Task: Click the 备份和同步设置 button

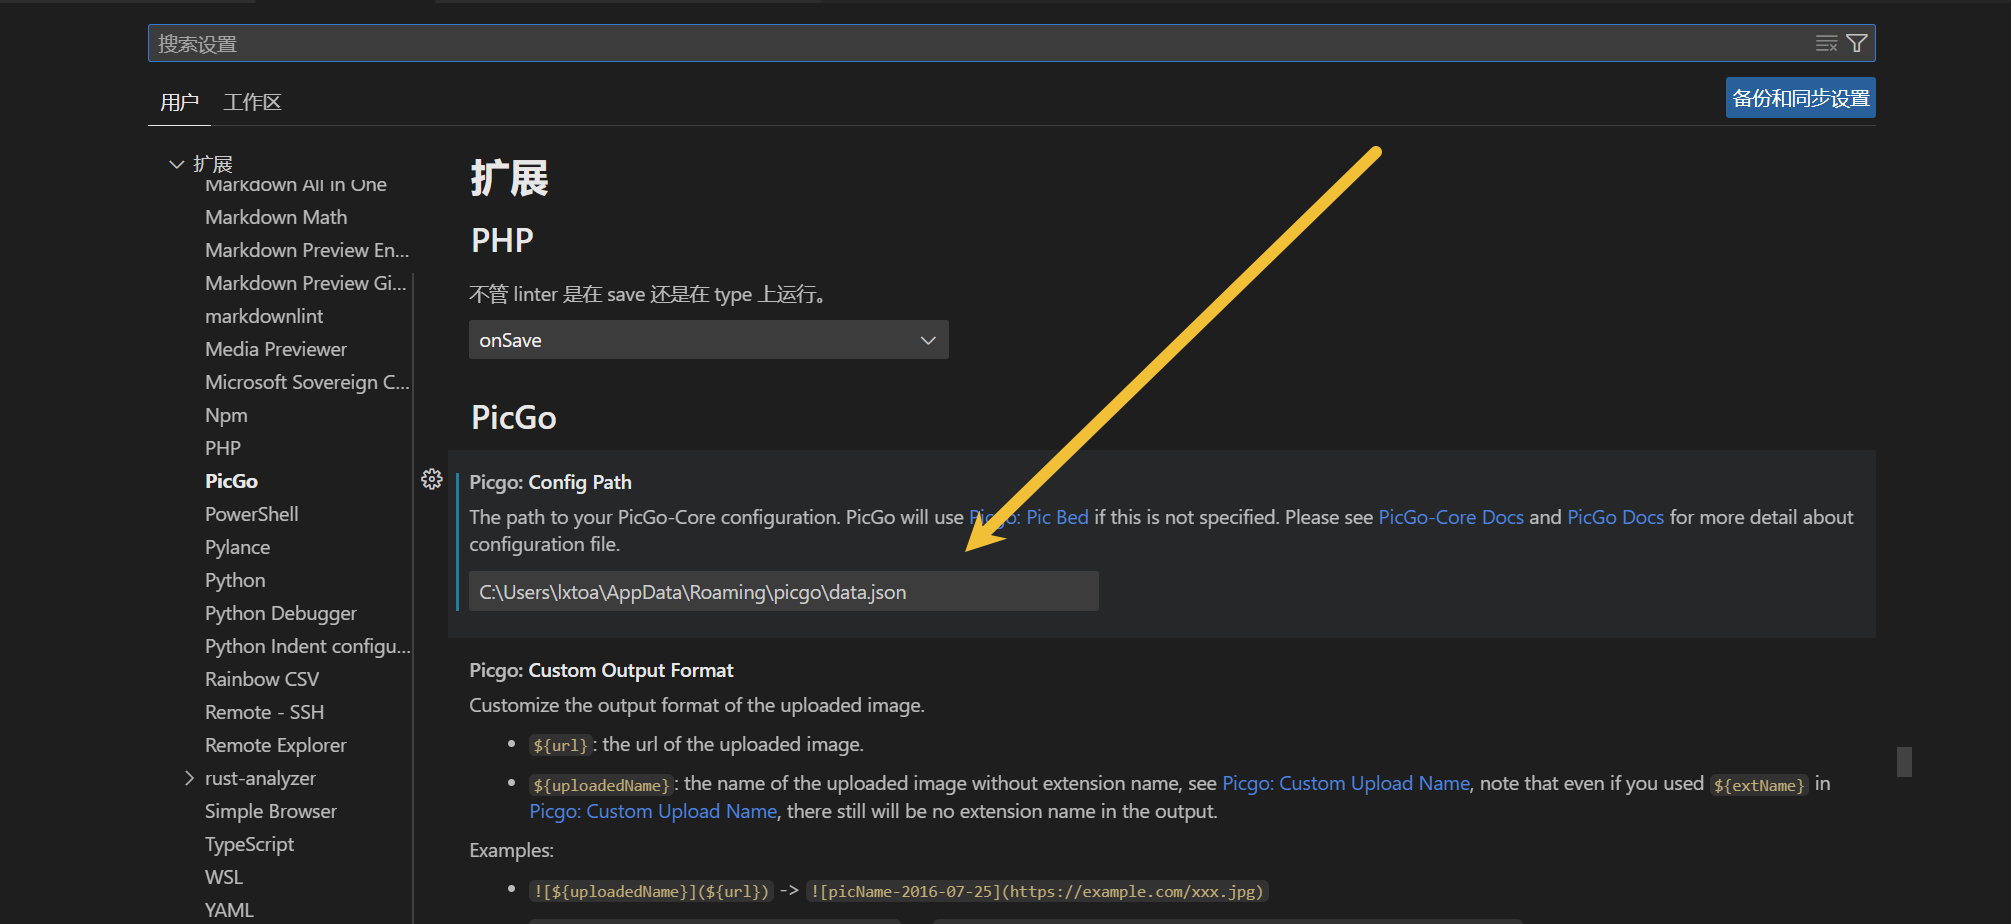Action: tap(1800, 98)
